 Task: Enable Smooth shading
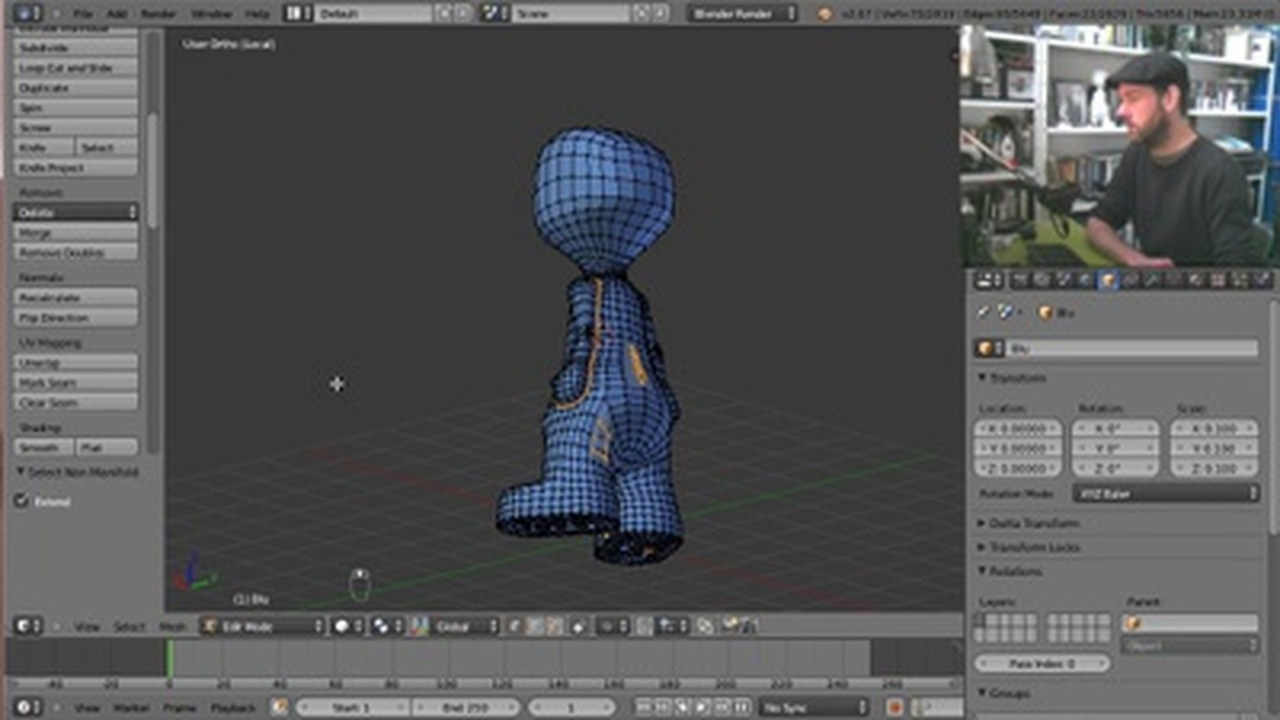point(42,448)
